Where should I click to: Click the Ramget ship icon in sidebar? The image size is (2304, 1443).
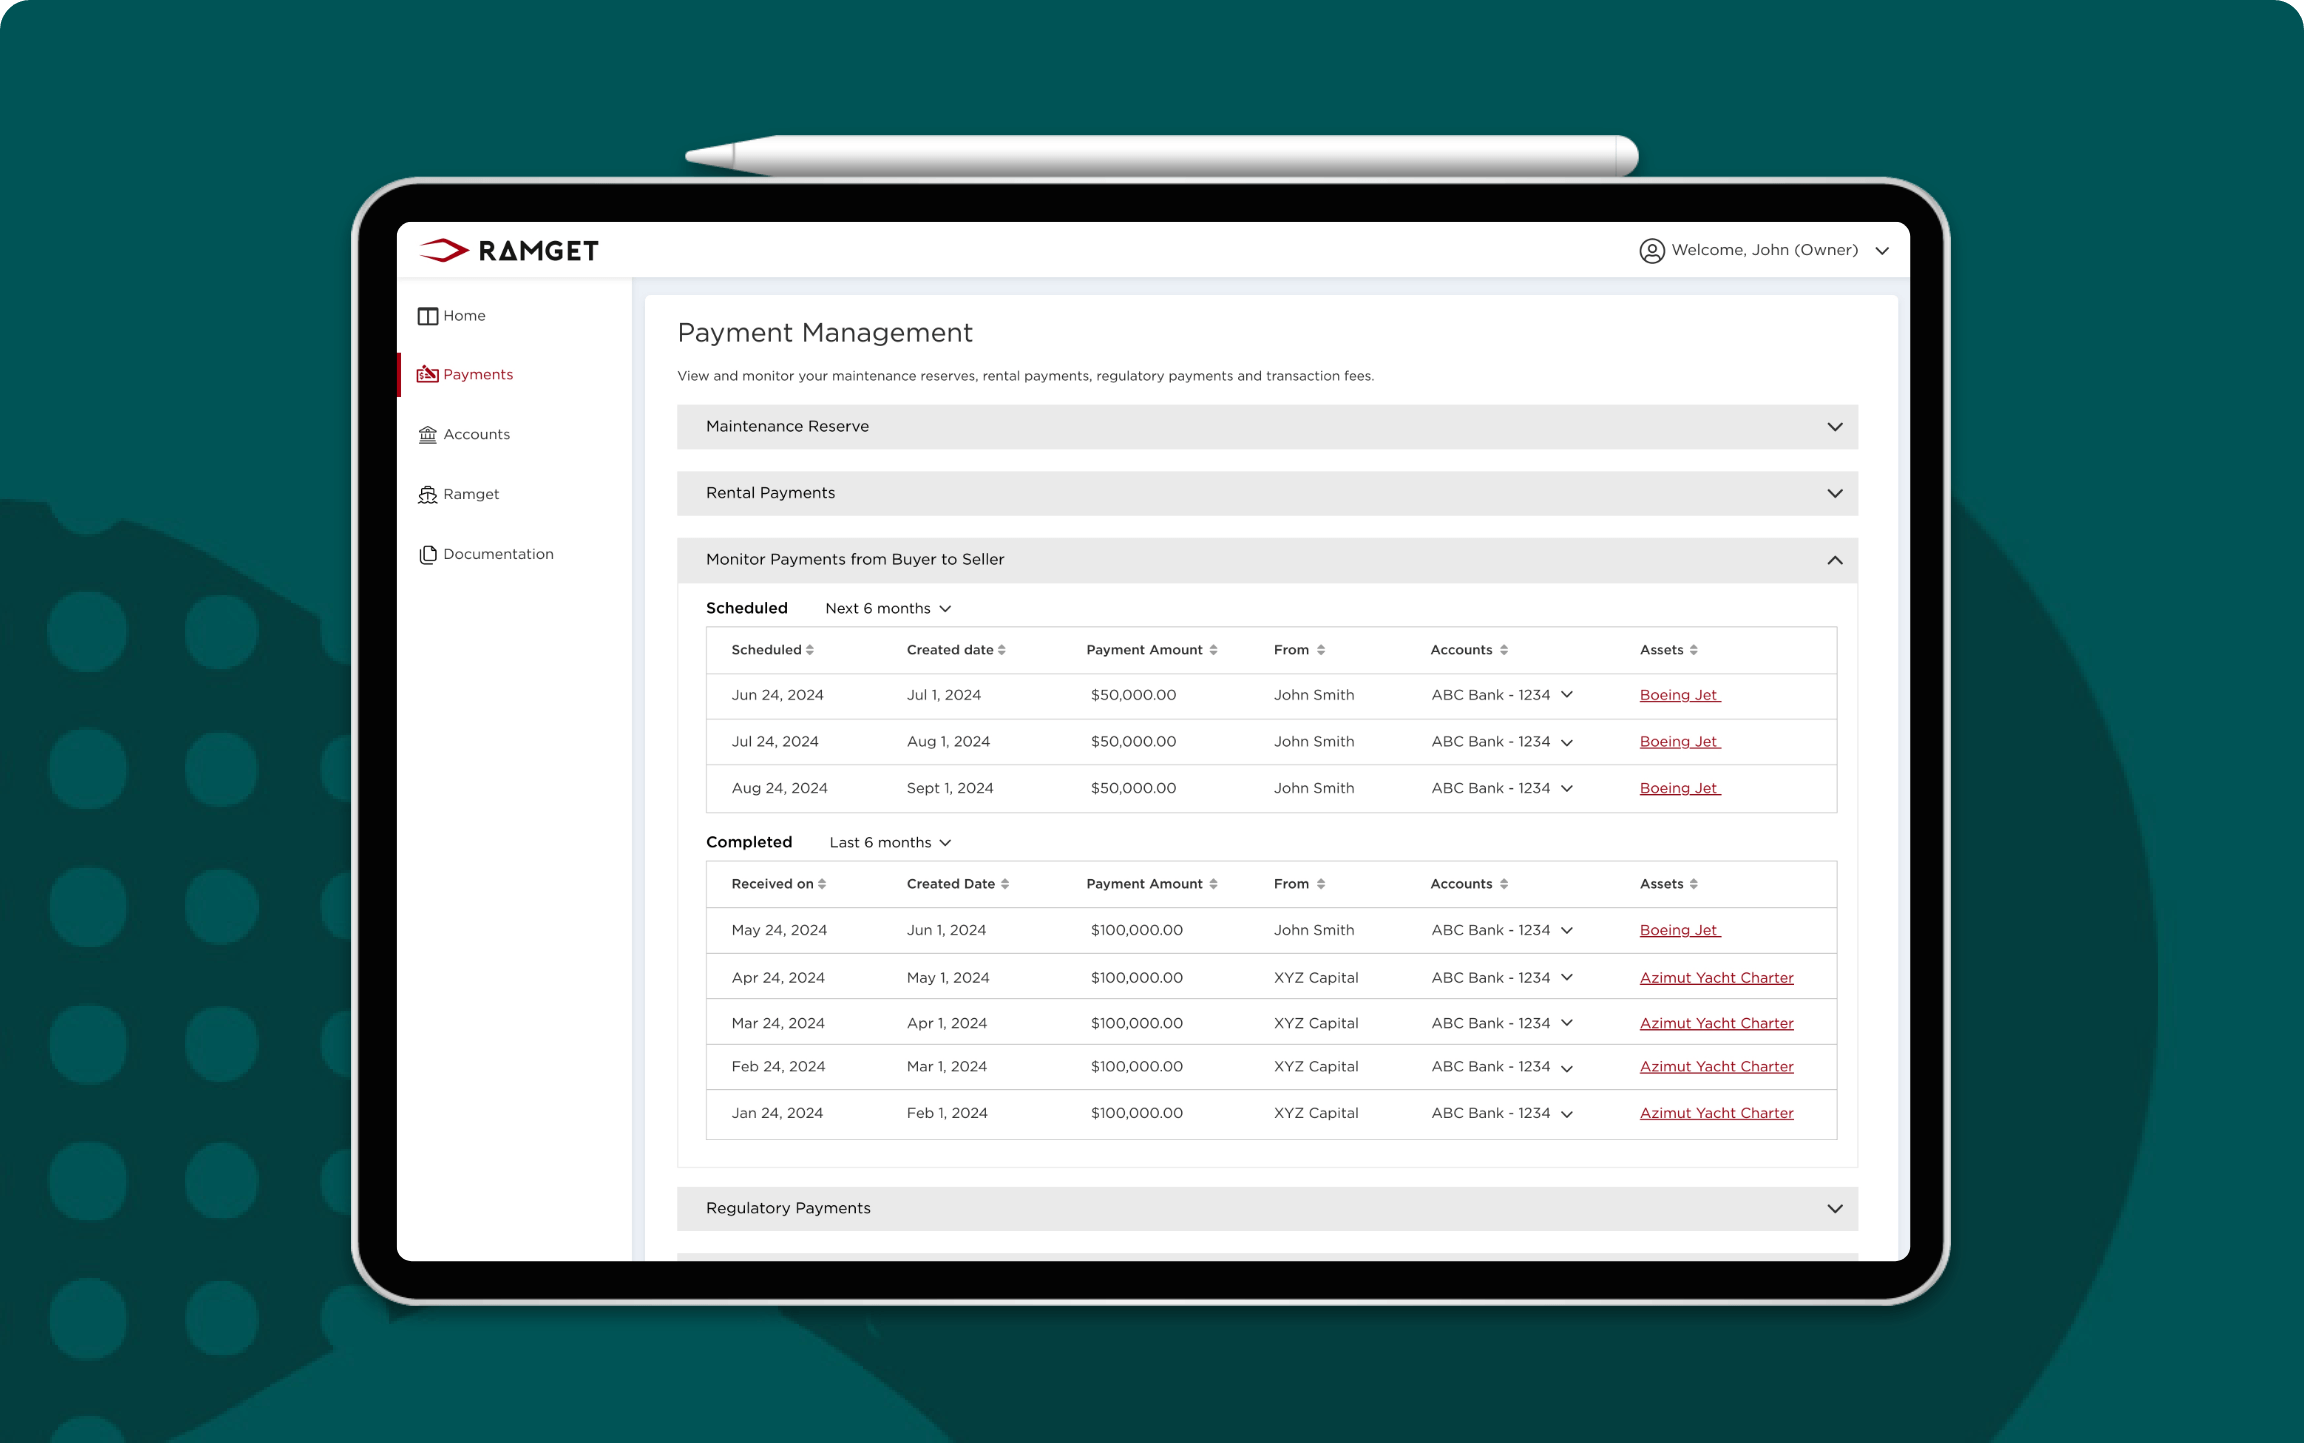[x=427, y=494]
